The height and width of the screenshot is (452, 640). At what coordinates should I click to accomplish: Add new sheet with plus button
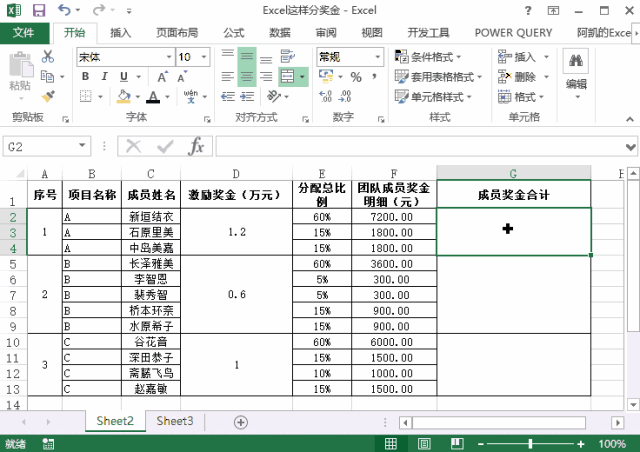point(241,422)
